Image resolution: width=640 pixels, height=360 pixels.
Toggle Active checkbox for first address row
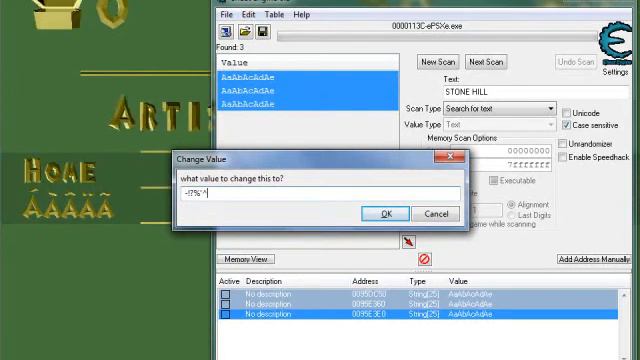pyautogui.click(x=225, y=294)
